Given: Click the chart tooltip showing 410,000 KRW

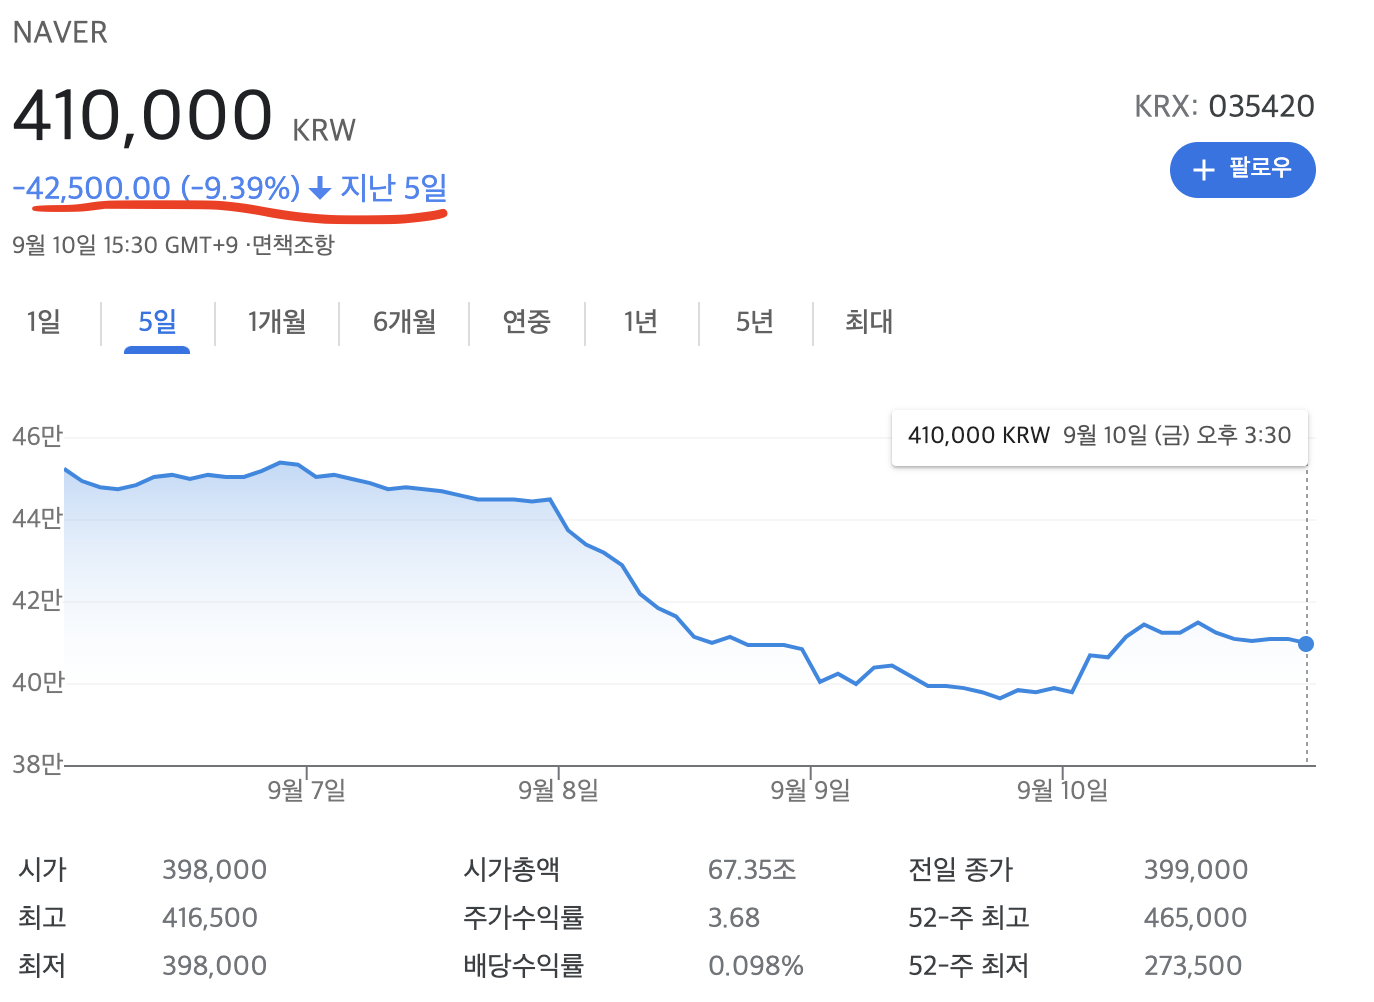Looking at the screenshot, I should (1099, 436).
